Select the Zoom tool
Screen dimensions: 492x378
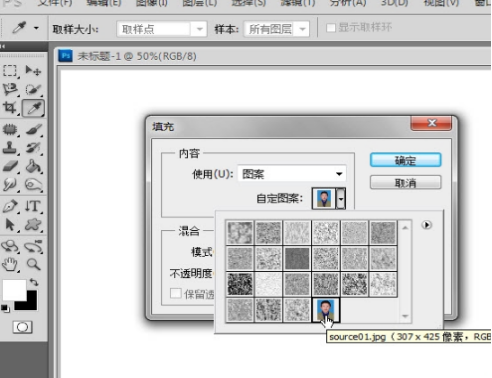34,265
